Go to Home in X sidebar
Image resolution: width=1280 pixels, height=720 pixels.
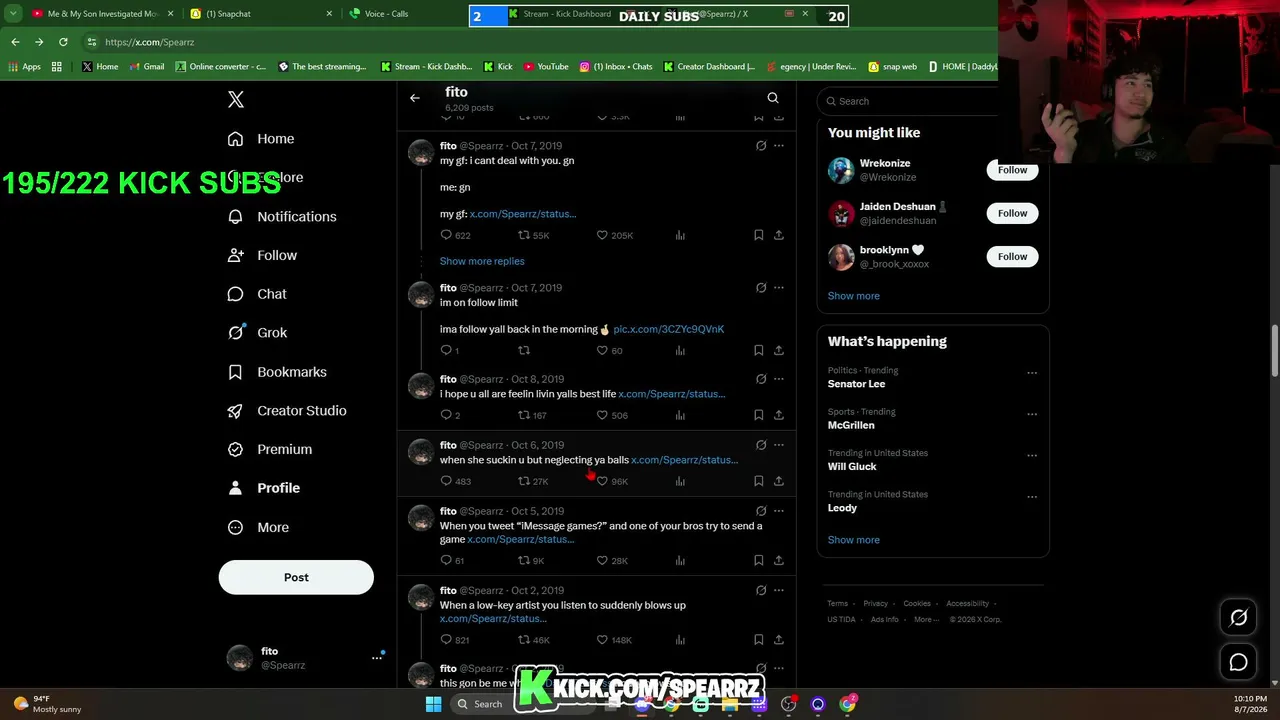(261, 139)
